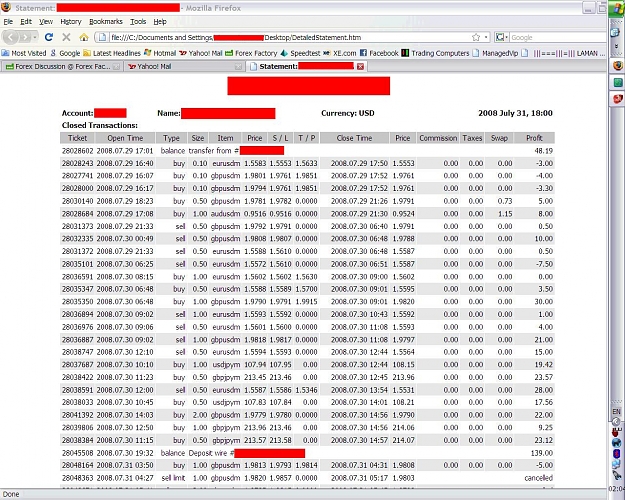Screen dimensions: 625x500
Task: Open the ManagedVip bookmark
Action: 495,53
